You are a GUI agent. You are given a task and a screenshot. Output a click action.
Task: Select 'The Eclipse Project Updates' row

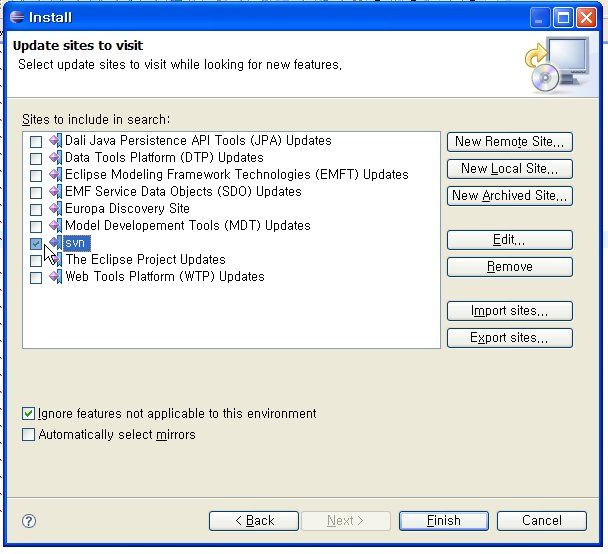[145, 259]
